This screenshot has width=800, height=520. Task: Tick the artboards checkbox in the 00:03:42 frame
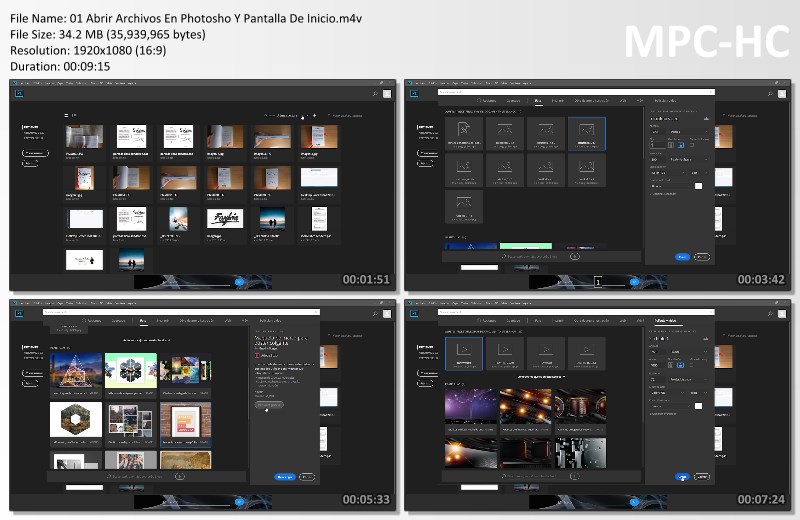692,145
